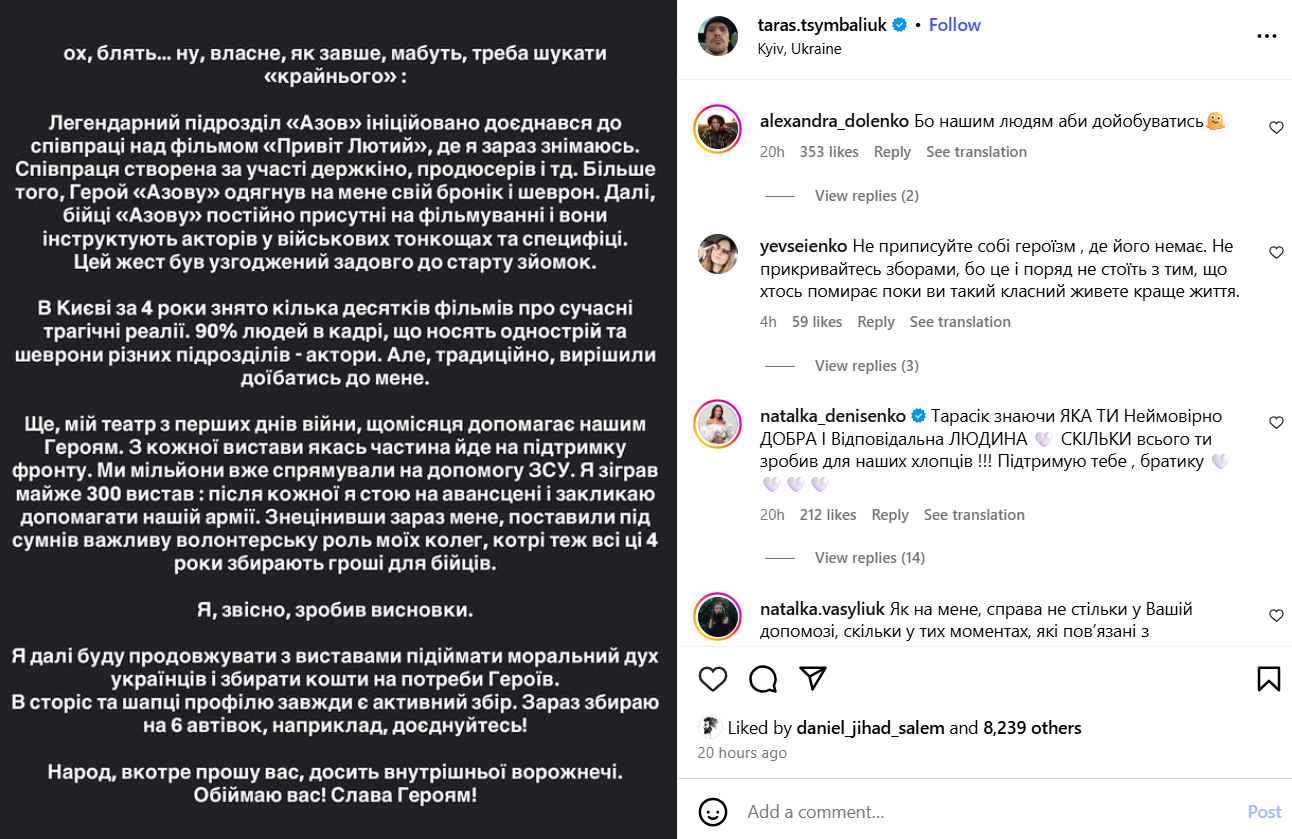Save post with bookmark icon

(1268, 679)
